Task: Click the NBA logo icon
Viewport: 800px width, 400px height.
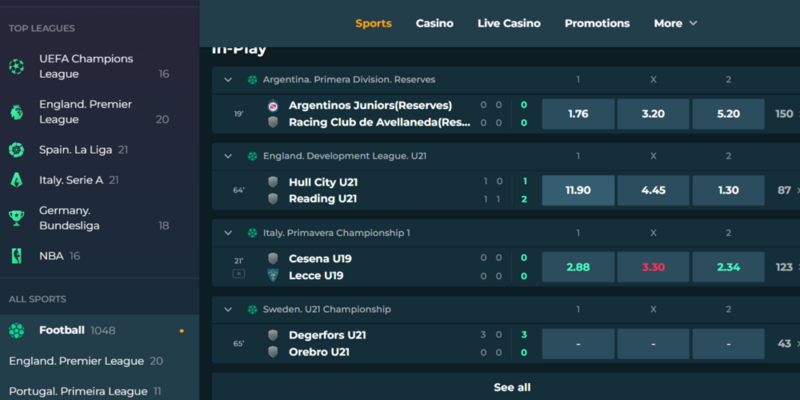Action: click(x=16, y=256)
